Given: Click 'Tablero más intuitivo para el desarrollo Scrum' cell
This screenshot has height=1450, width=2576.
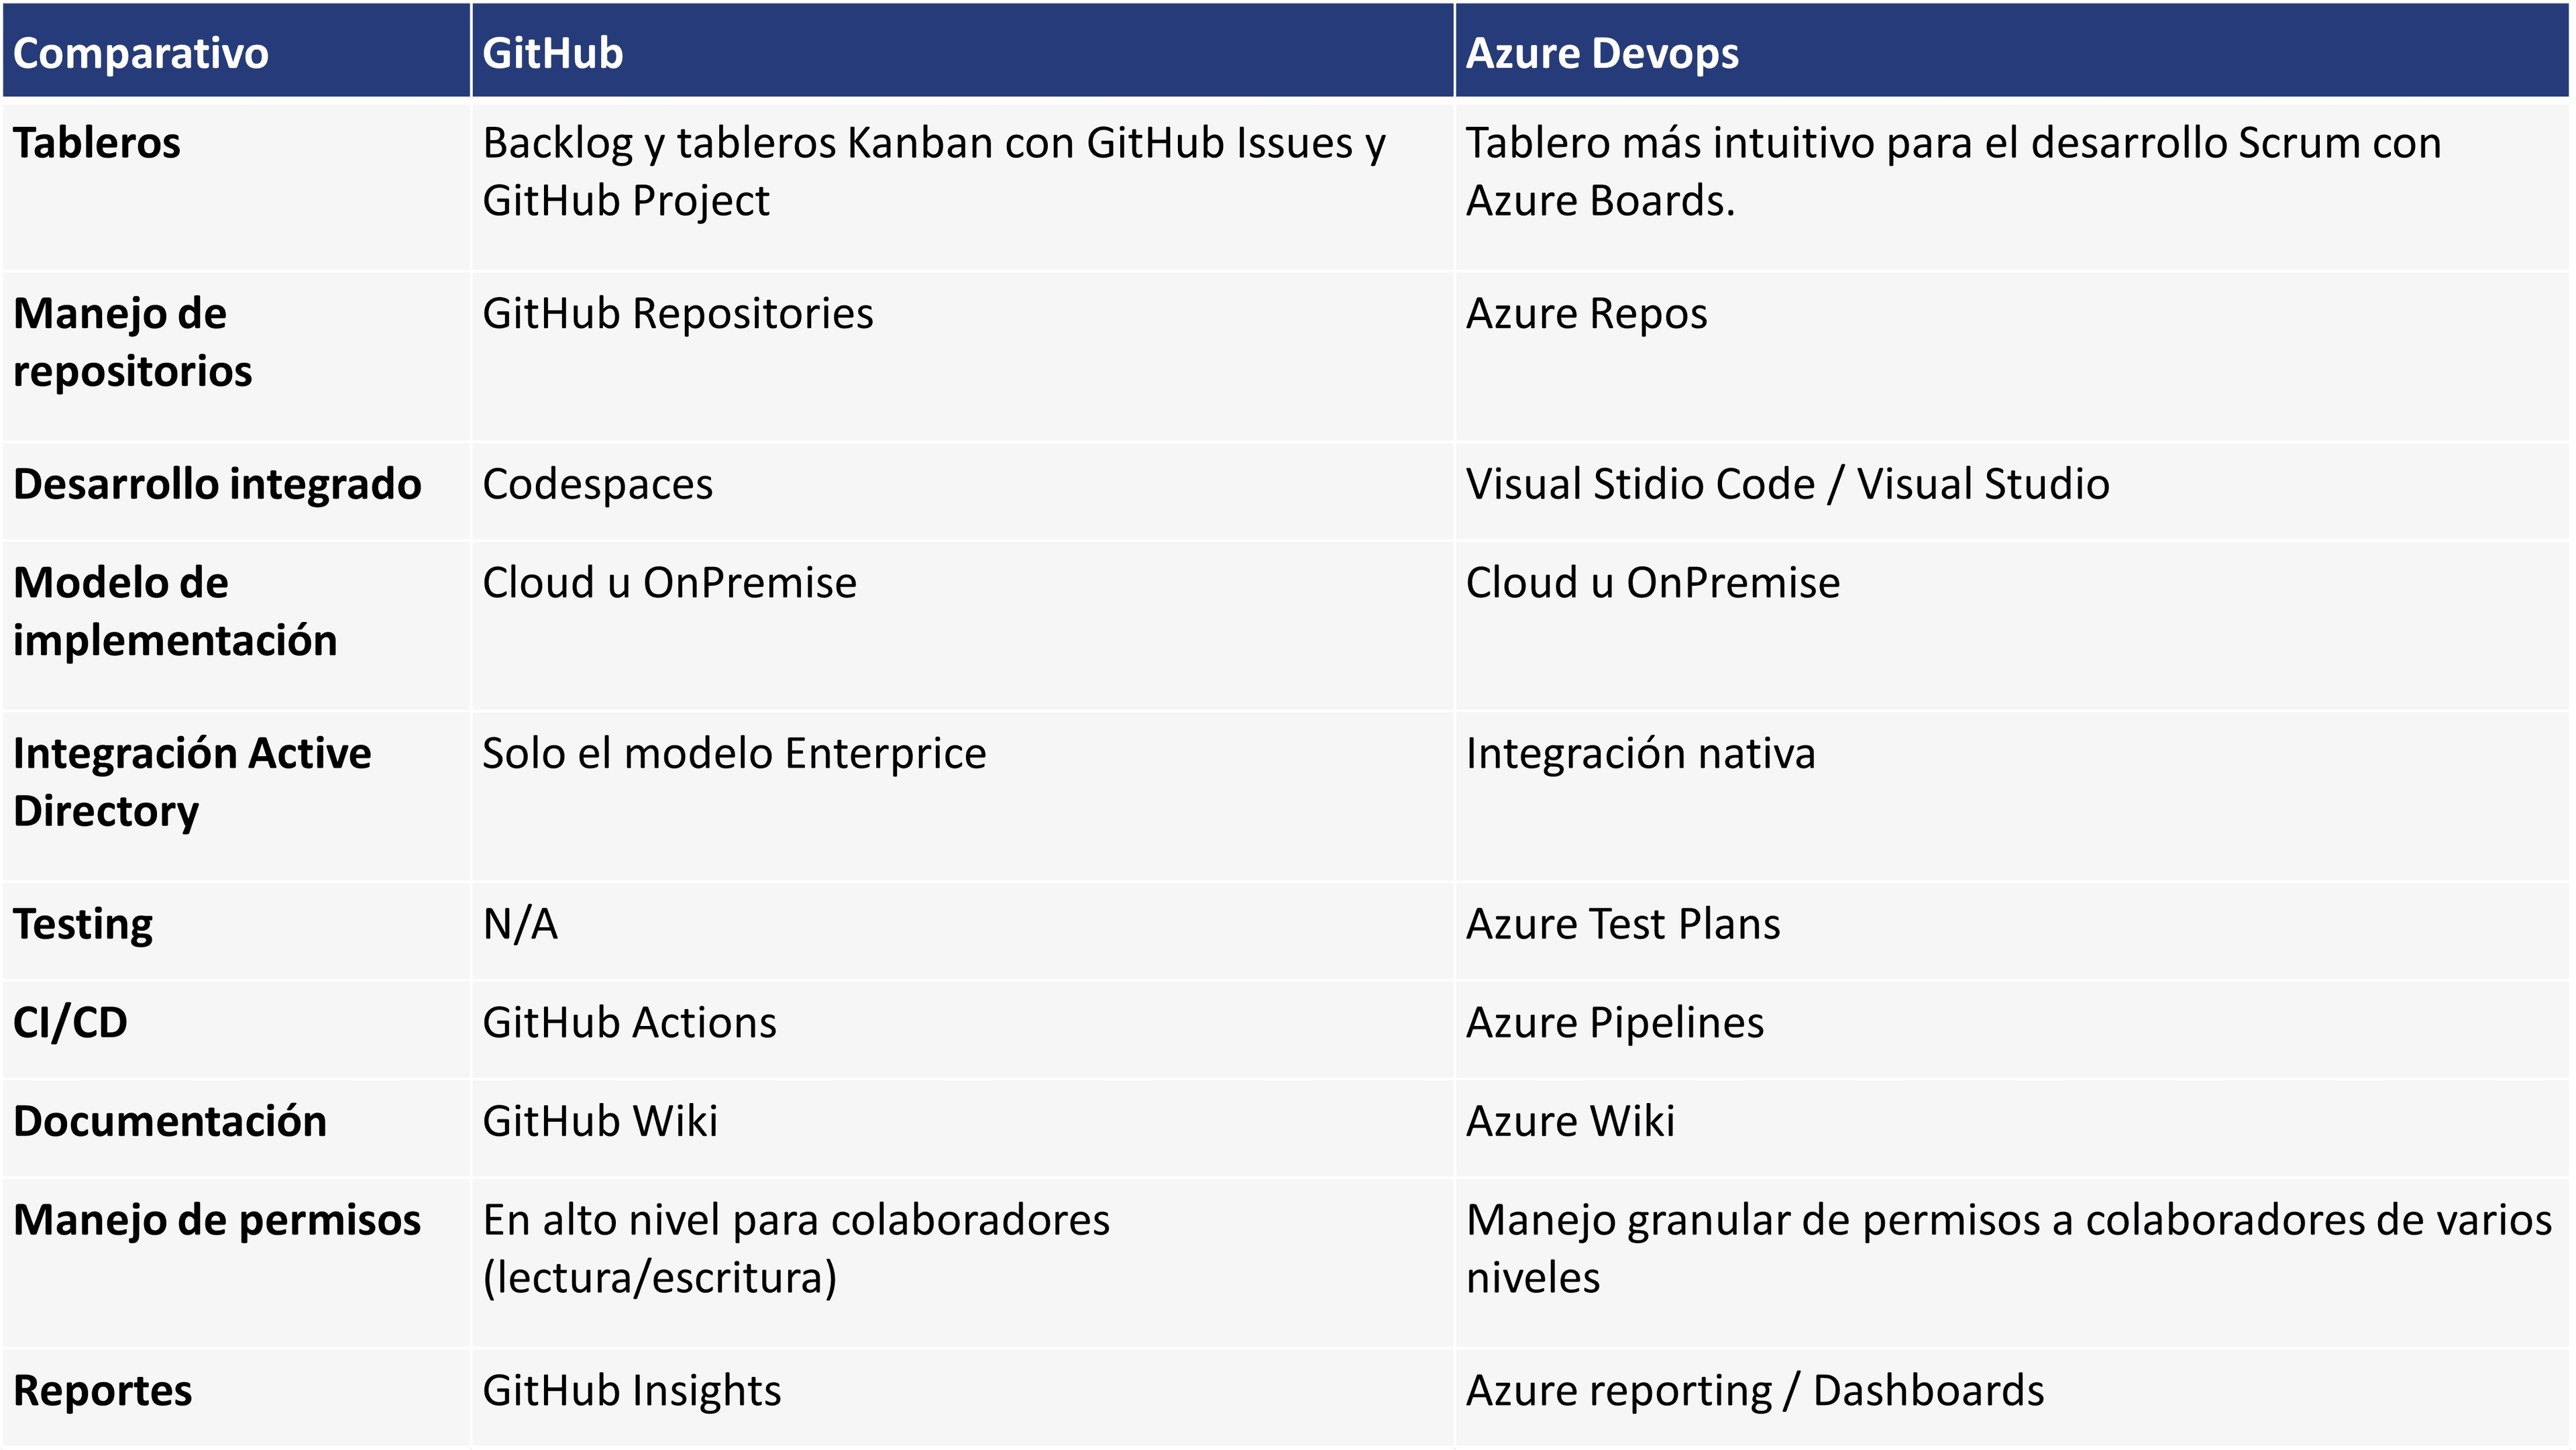Looking at the screenshot, I should coord(2012,186).
